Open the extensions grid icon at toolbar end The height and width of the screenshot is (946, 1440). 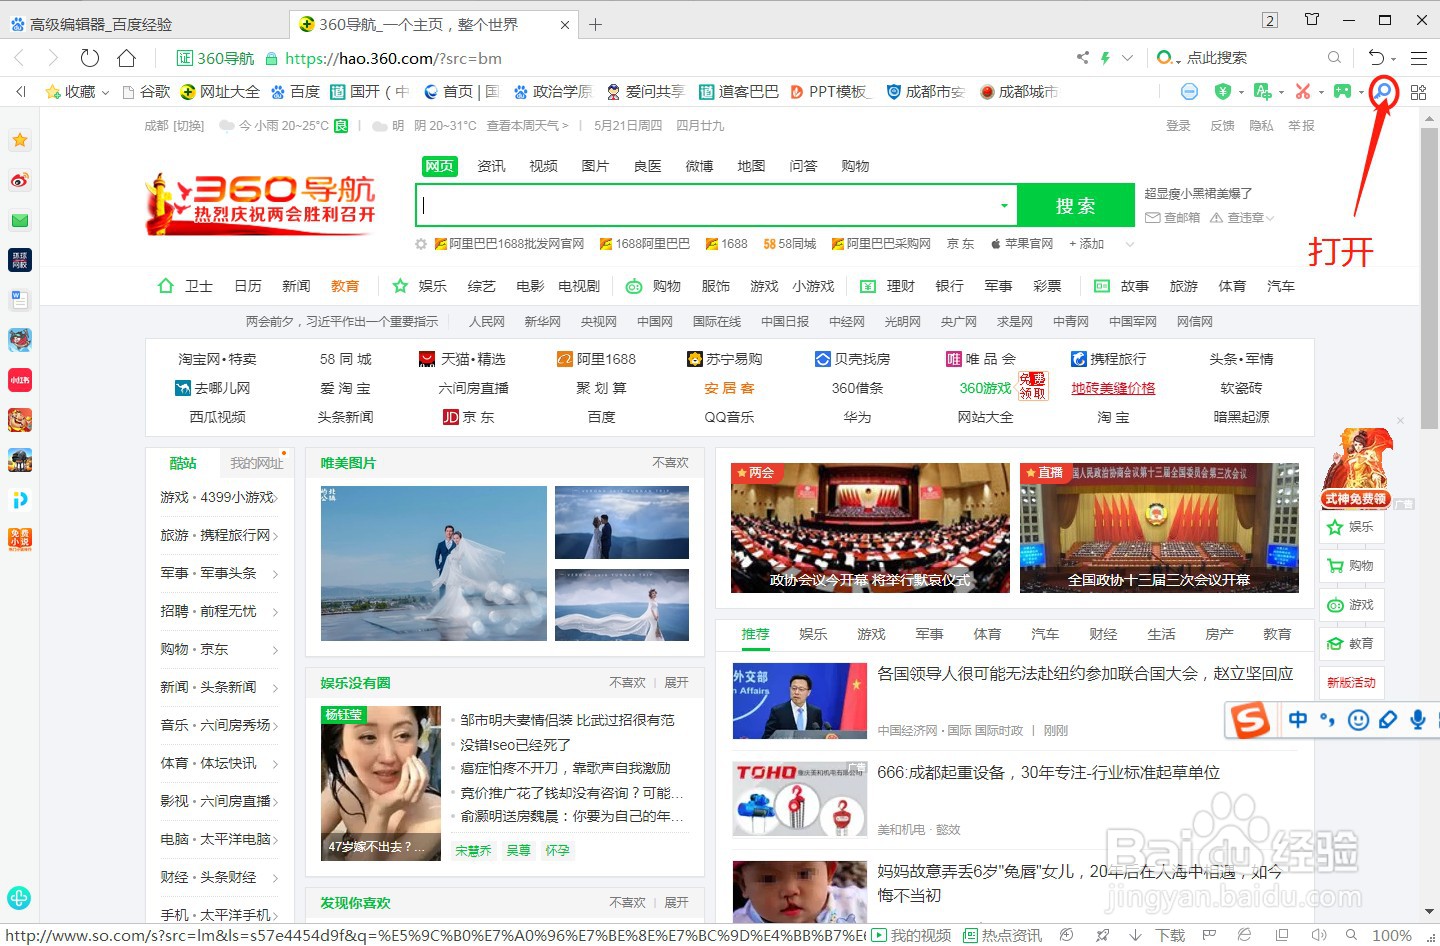coord(1418,91)
